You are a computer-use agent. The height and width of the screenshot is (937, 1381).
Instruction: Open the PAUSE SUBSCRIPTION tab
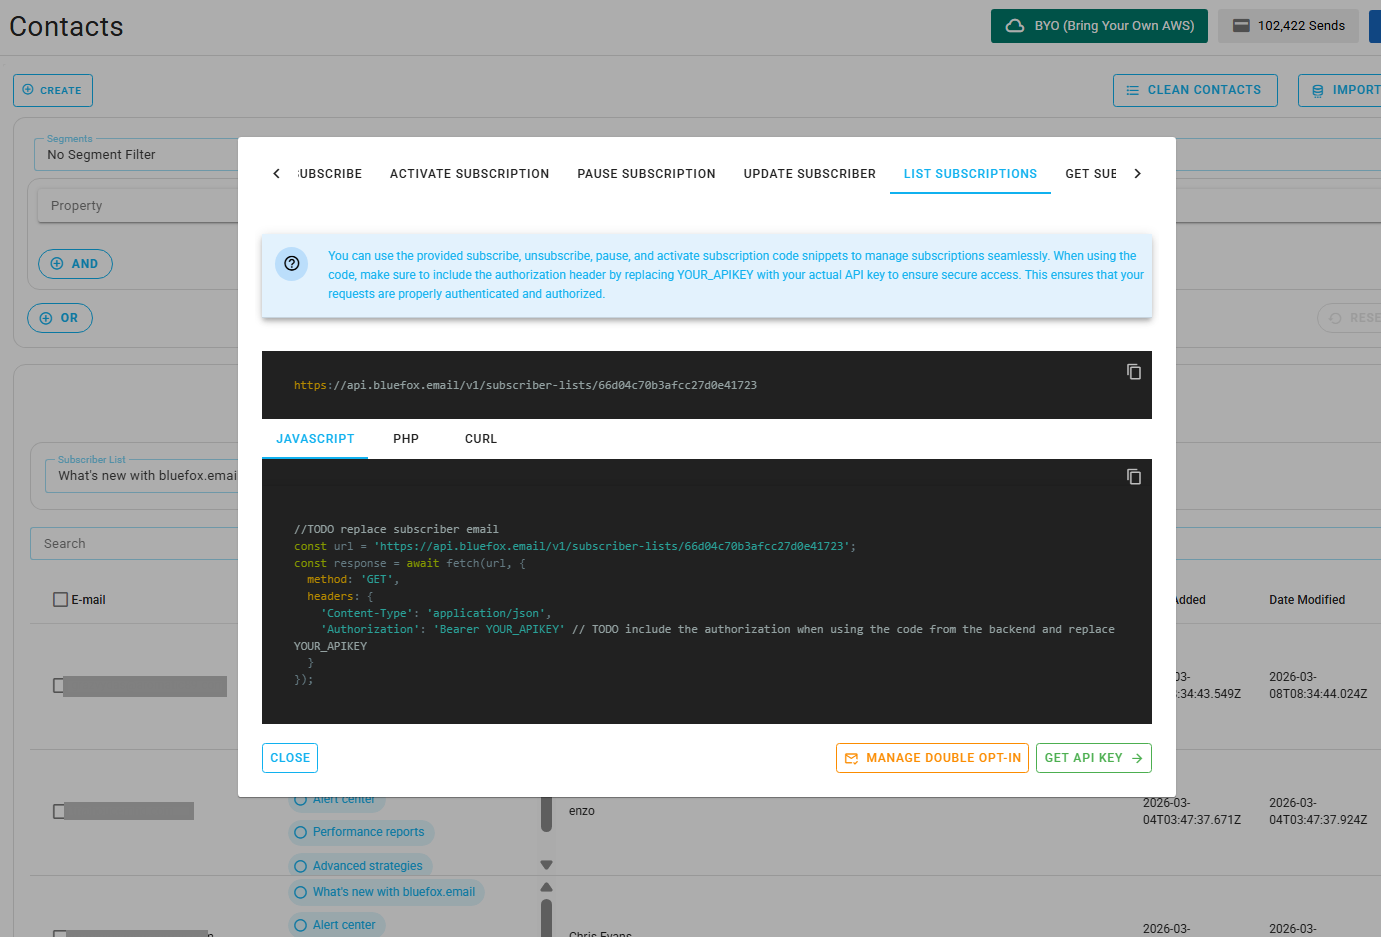tap(646, 173)
